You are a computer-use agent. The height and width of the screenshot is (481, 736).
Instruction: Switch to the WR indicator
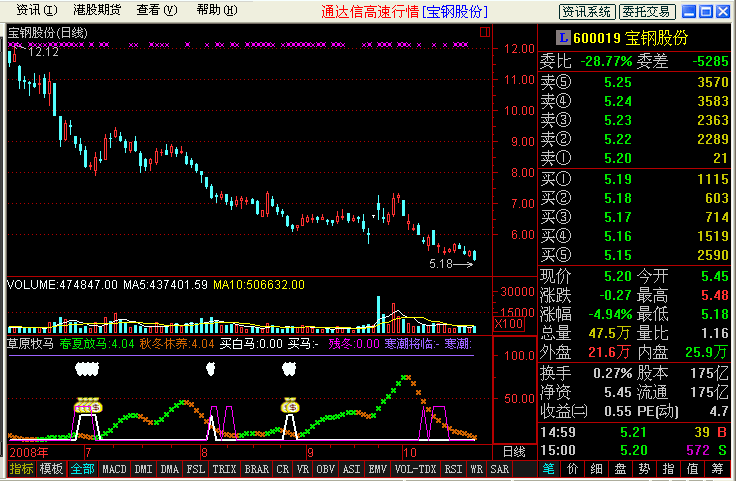pos(476,469)
